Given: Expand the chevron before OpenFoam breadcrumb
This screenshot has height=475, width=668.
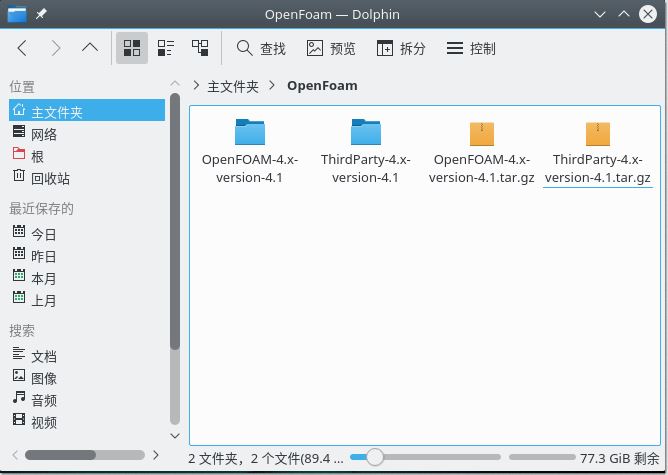Looking at the screenshot, I should (x=272, y=86).
